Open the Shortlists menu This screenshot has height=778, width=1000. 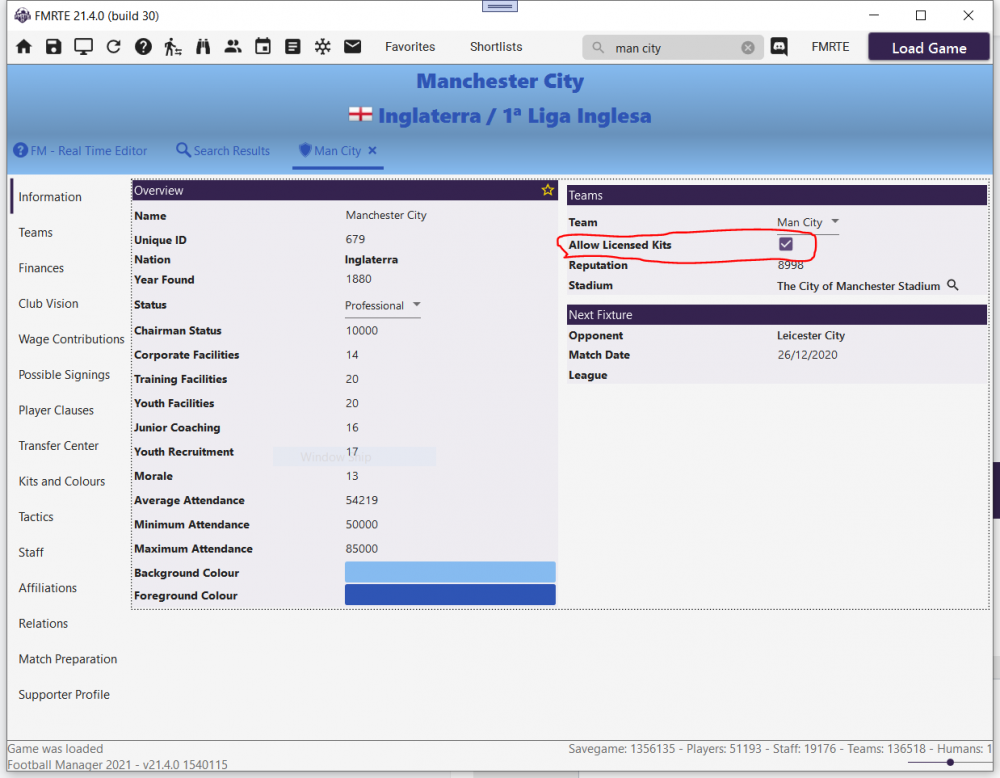(496, 47)
